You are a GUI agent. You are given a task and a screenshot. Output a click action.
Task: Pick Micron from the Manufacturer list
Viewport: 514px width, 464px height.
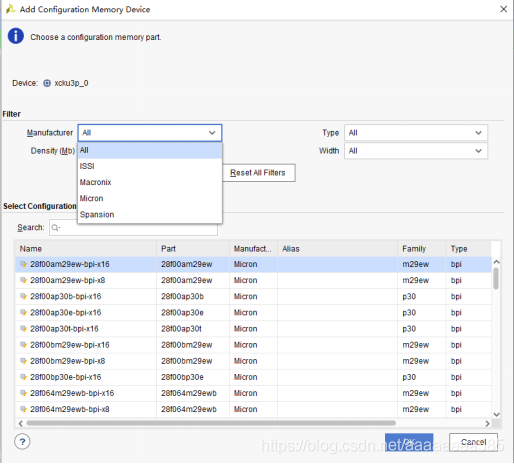pyautogui.click(x=150, y=198)
